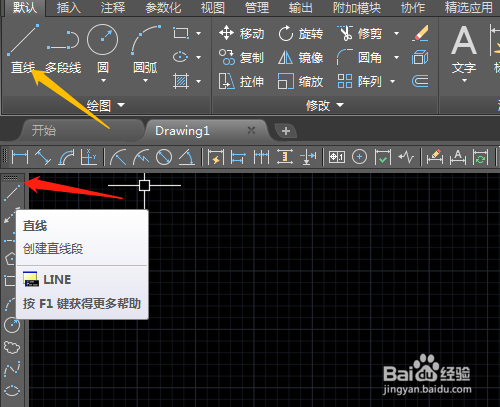Click the Stretch (拉伸) tool

242,81
